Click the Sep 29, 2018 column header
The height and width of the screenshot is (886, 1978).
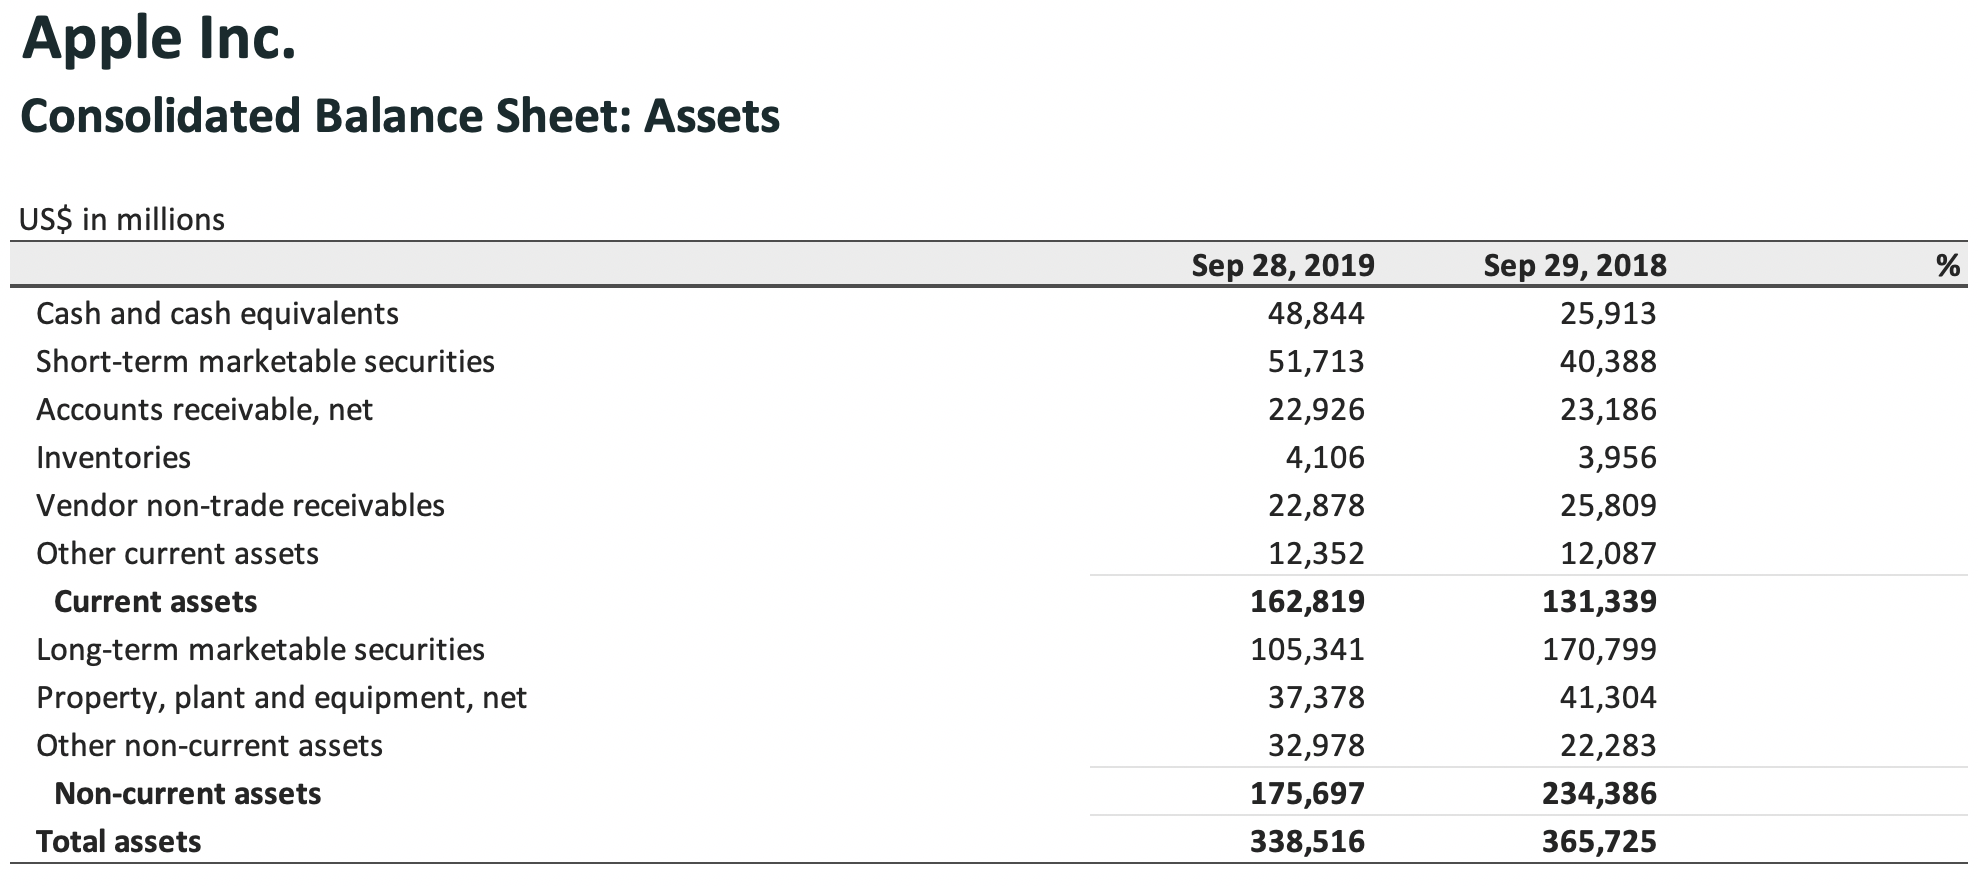[1574, 265]
